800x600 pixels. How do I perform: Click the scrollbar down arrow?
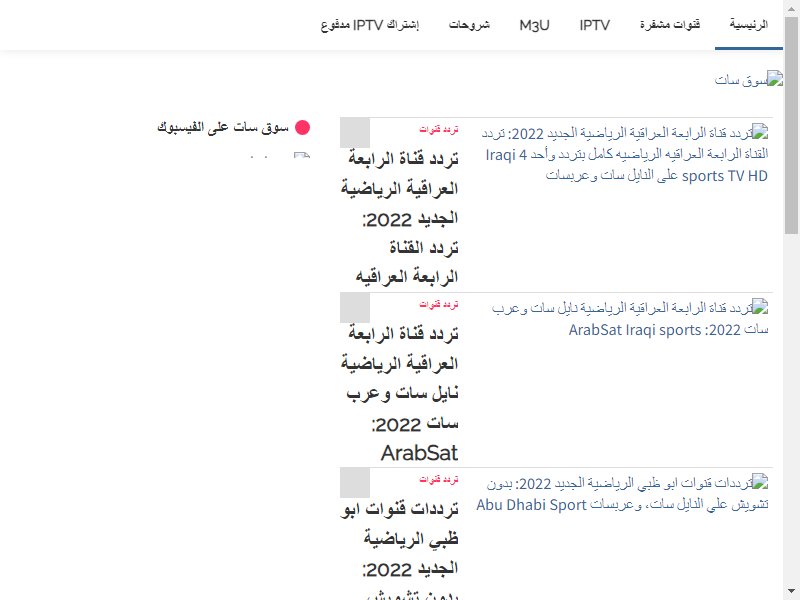point(791,592)
